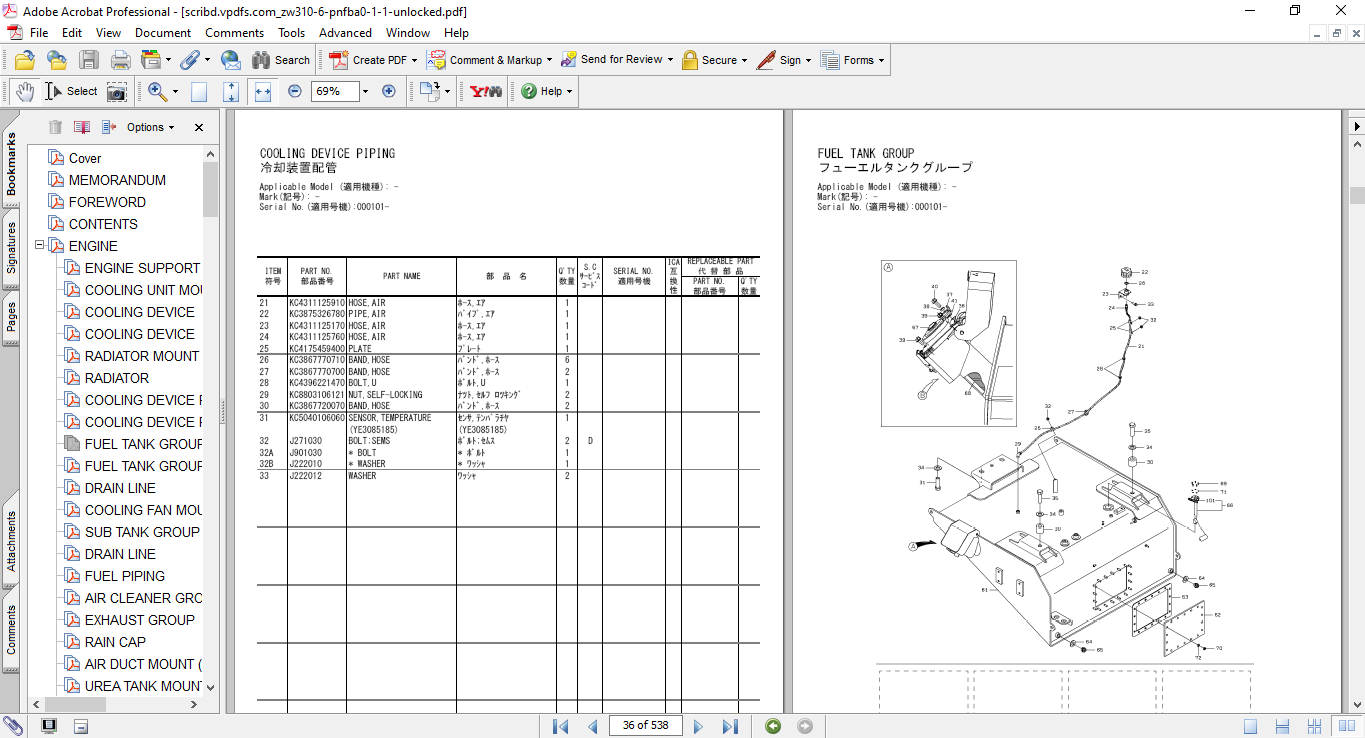Open the RADIATOR bookmark
Viewport: 1365px width, 738px height.
pos(116,378)
